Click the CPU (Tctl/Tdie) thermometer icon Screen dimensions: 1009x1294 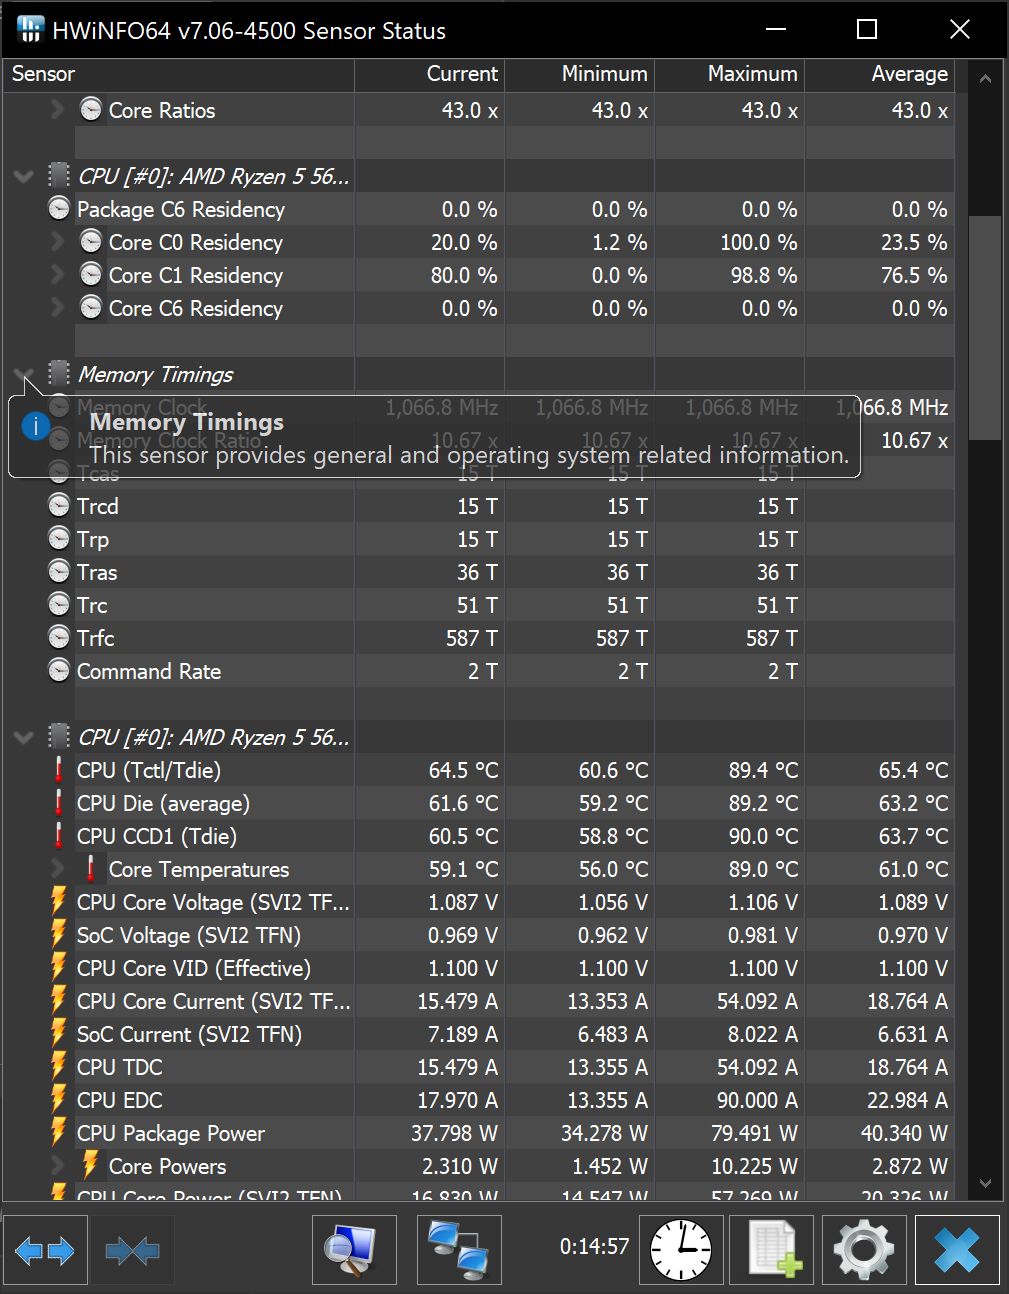pyautogui.click(x=59, y=770)
